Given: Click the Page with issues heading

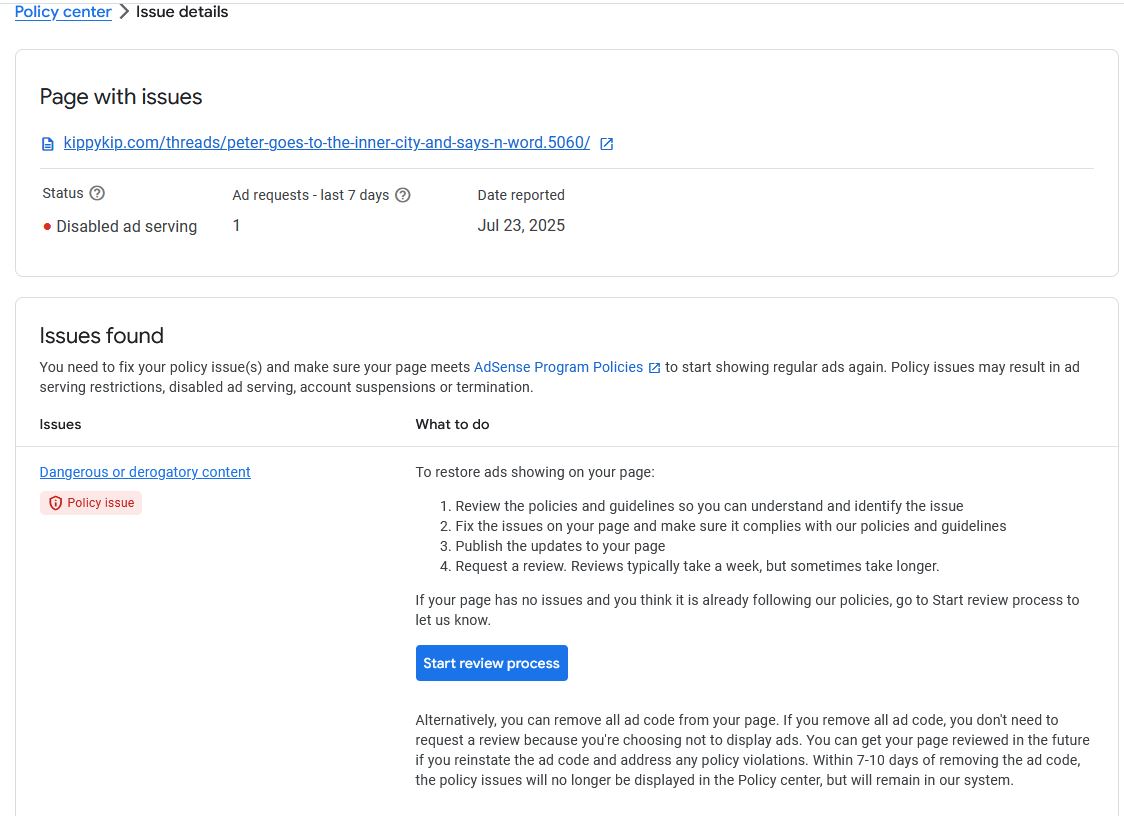Looking at the screenshot, I should tap(121, 97).
